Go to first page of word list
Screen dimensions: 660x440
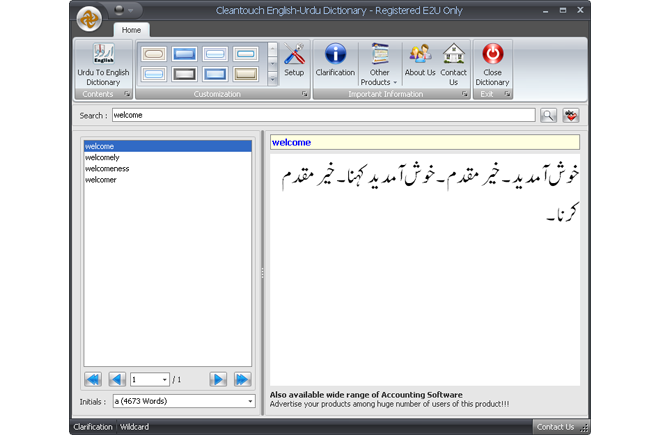coord(93,379)
